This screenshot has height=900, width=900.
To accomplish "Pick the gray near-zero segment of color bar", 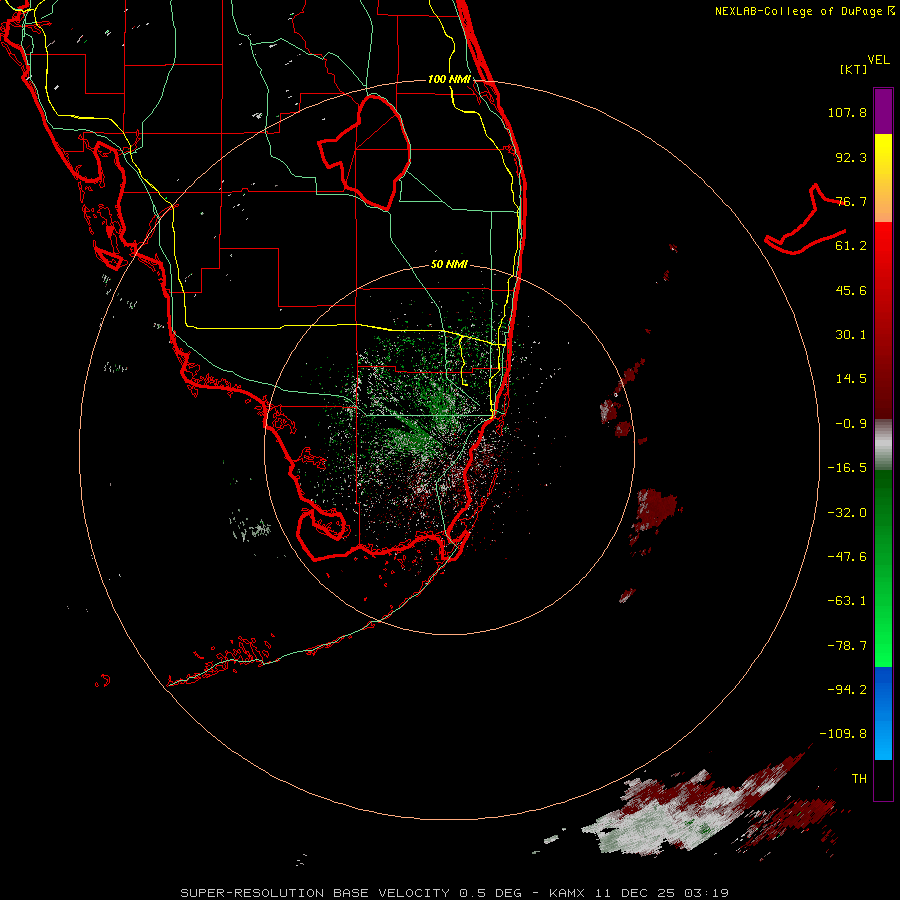I will pyautogui.click(x=883, y=444).
